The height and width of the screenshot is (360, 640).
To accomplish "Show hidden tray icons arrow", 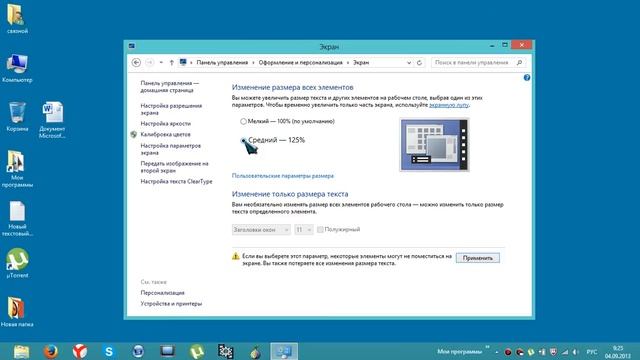I will [x=497, y=352].
